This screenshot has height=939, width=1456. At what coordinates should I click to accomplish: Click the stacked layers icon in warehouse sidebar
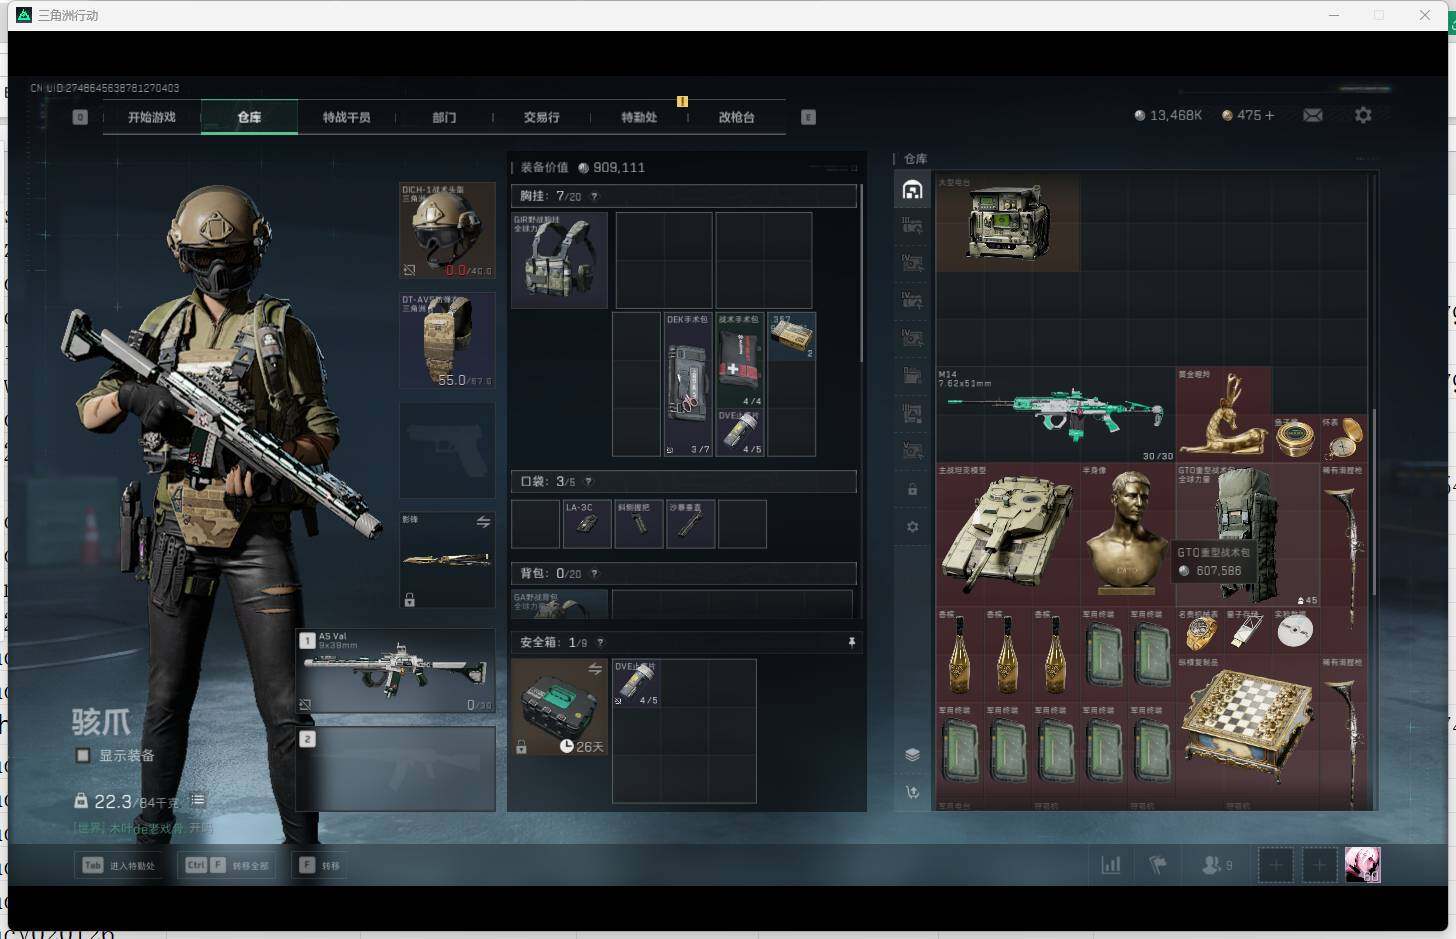click(x=912, y=755)
